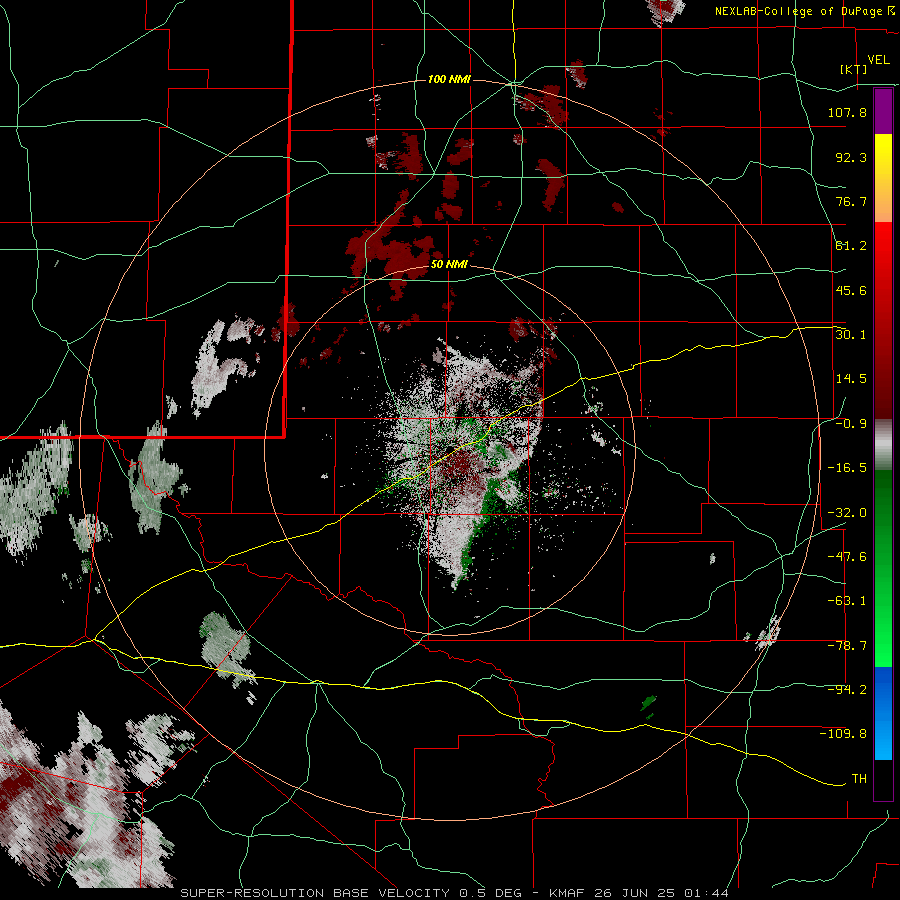
Task: Select the -94.2 scale value
Action: click(847, 689)
